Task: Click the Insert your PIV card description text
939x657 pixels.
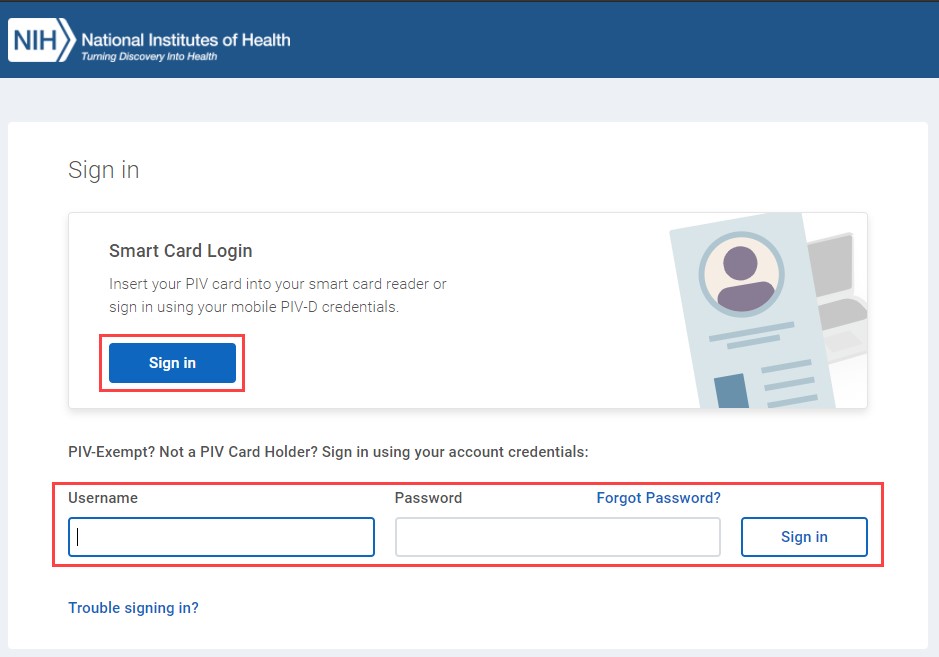Action: pos(277,295)
